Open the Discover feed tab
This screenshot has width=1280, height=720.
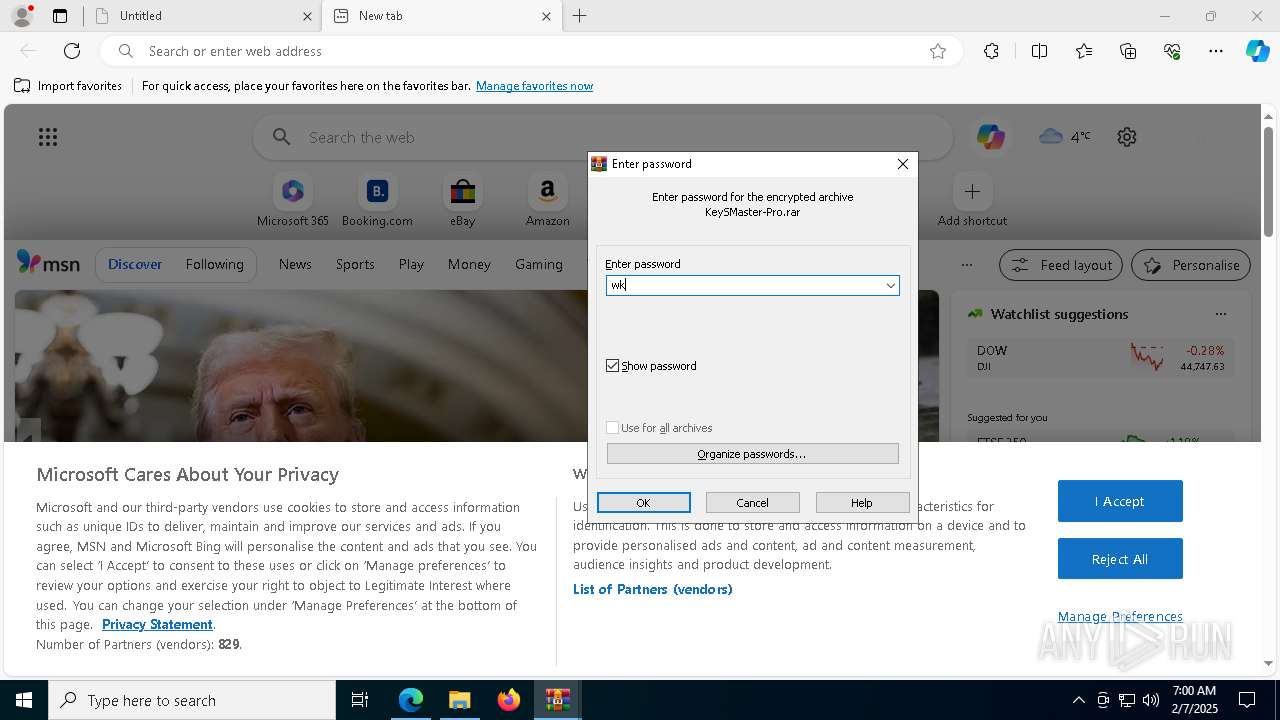[x=135, y=264]
